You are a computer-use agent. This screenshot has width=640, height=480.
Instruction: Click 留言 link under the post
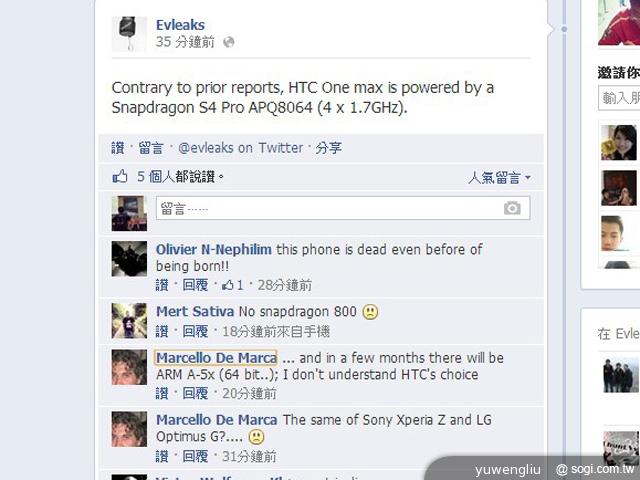[151, 148]
